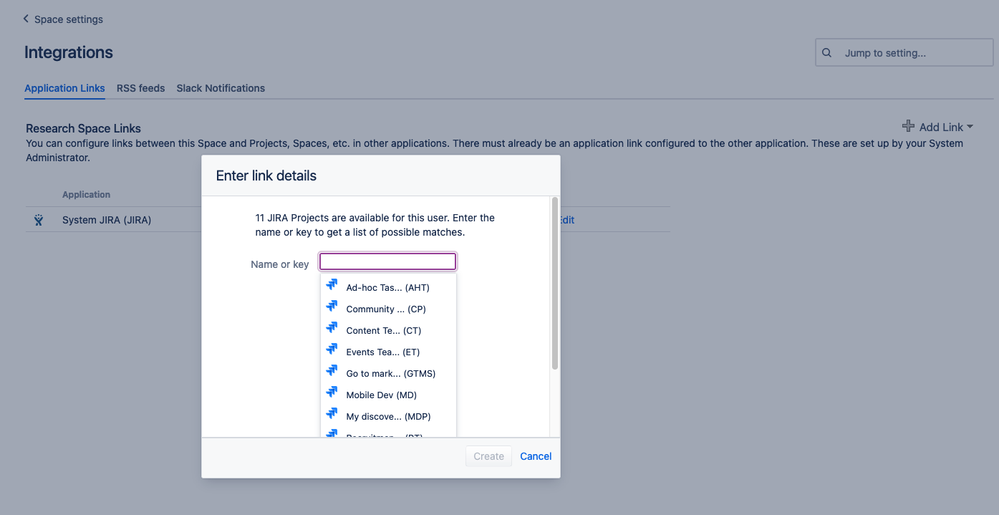Choose Mobile Dev (MD) from the suggestions
The image size is (999, 515).
click(381, 395)
